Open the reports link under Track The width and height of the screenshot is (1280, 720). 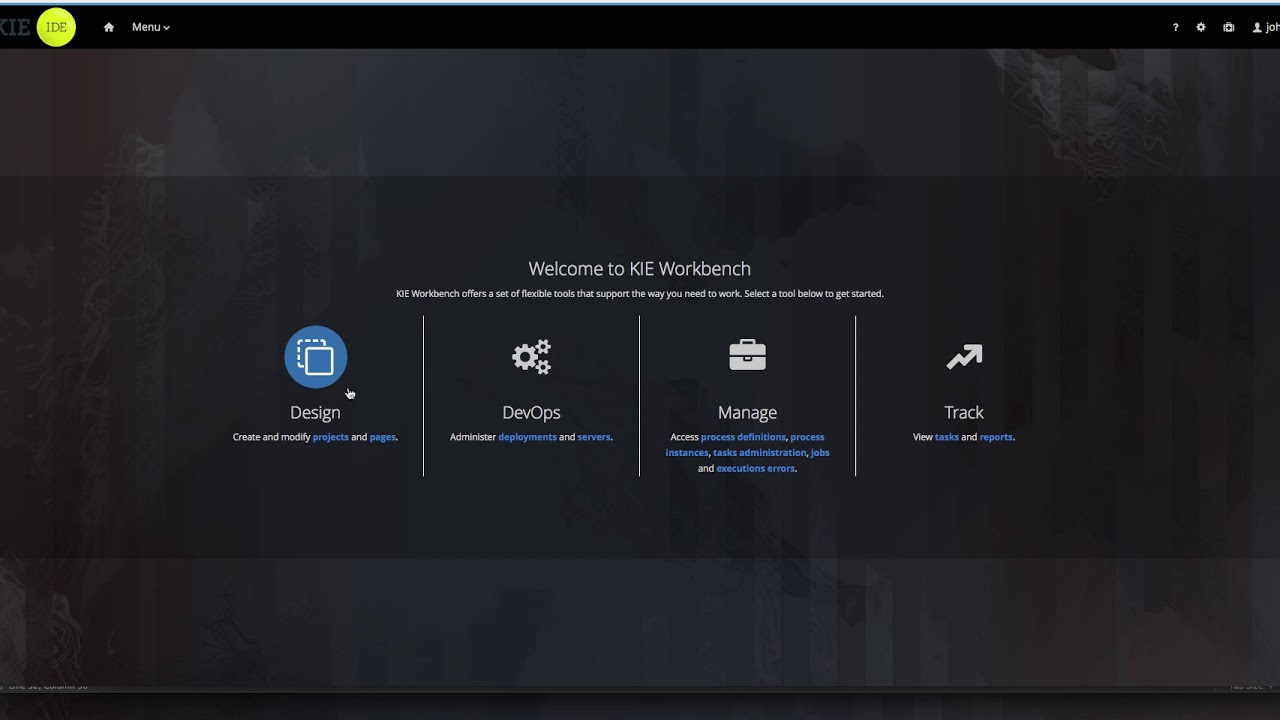tap(996, 437)
